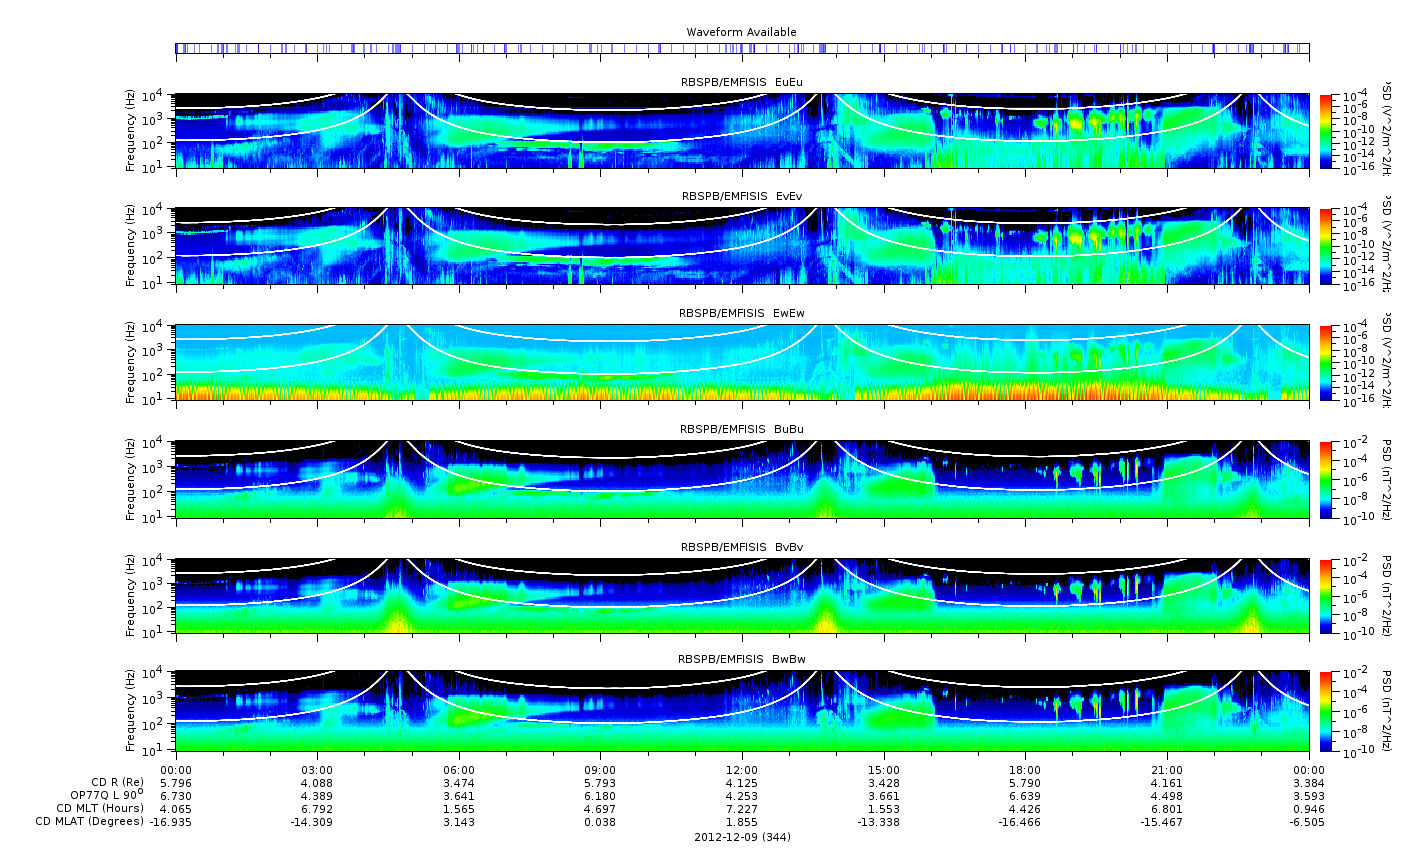Click inside the EwEw spectrogram plot
This screenshot has width=1408, height=859.
[742, 362]
